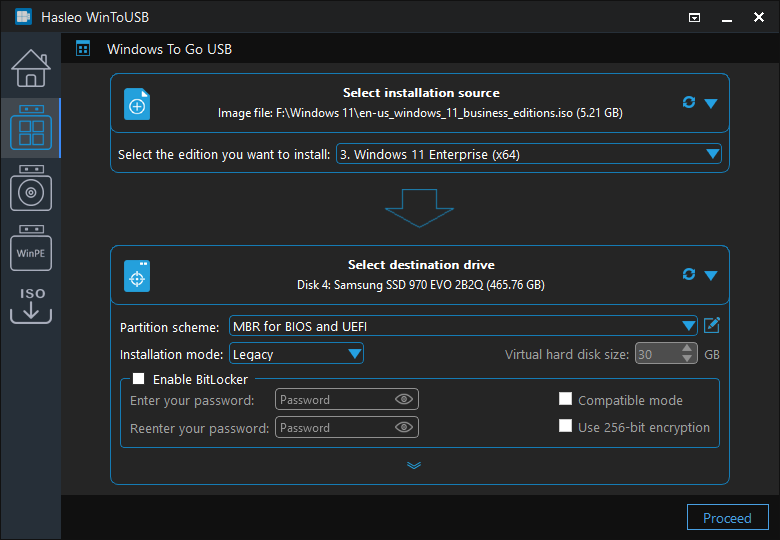The width and height of the screenshot is (780, 540).
Task: Click the image file path text
Action: pos(420,113)
